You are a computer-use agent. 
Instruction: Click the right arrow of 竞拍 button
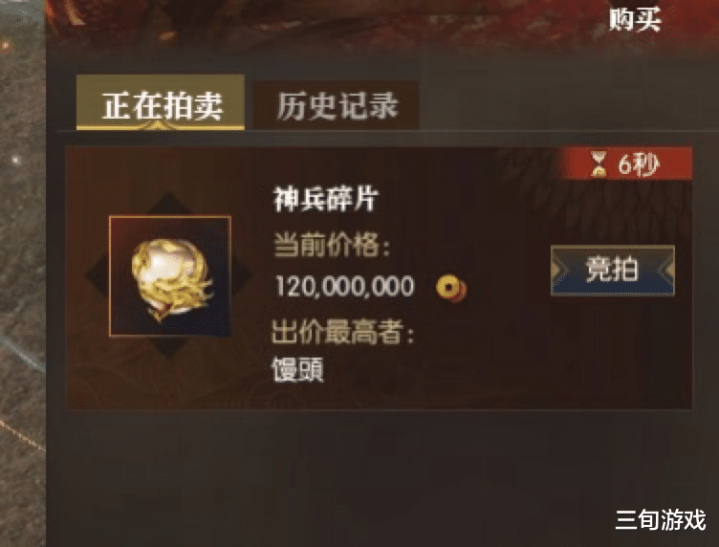pos(666,271)
